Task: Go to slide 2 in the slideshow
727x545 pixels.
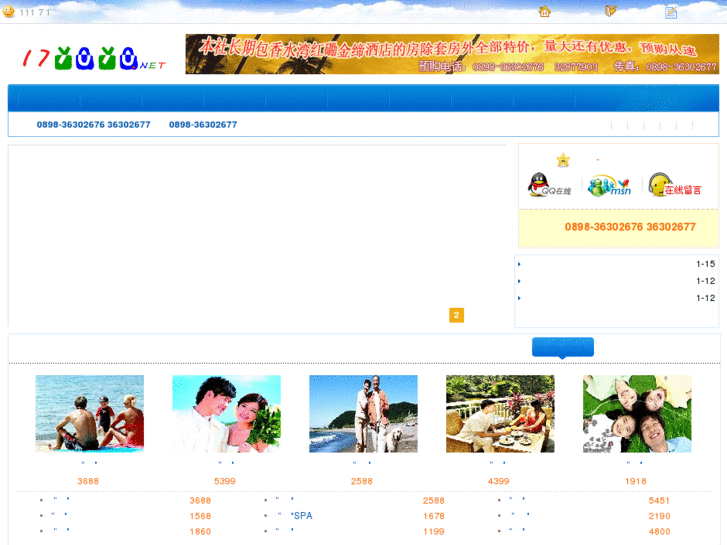Action: (456, 315)
